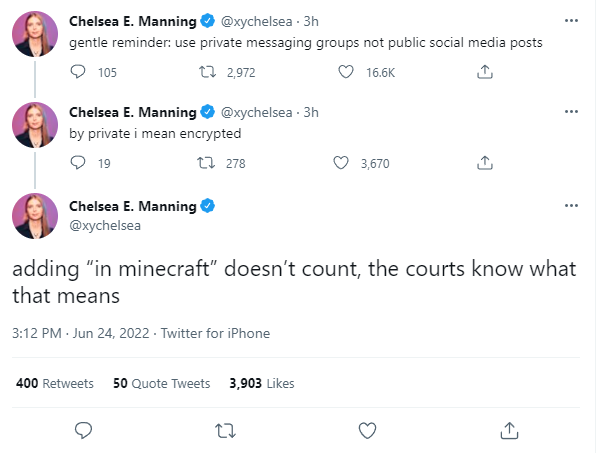611x453 pixels.
Task: Open more options on the main tweet
Action: coord(571,206)
